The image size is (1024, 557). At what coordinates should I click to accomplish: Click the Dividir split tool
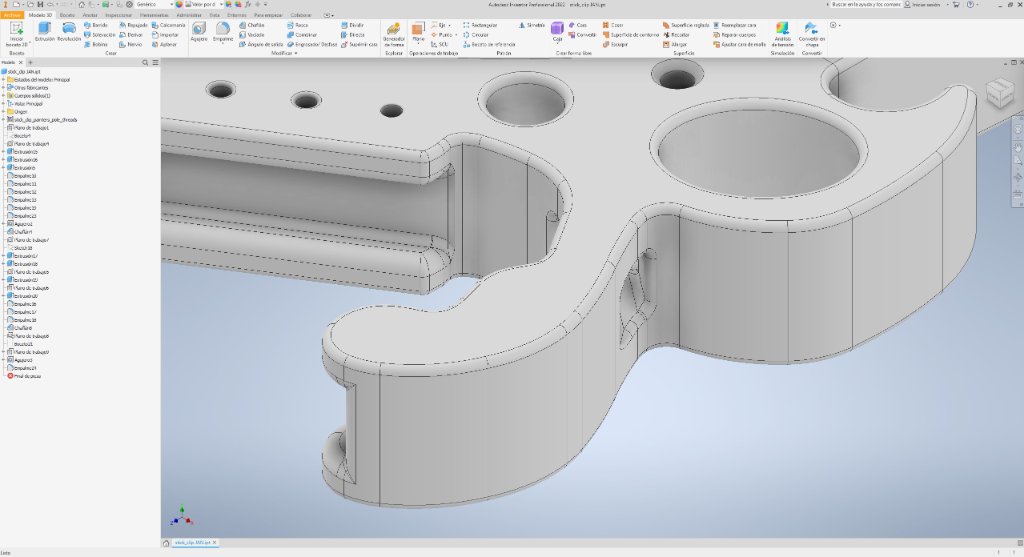point(353,25)
